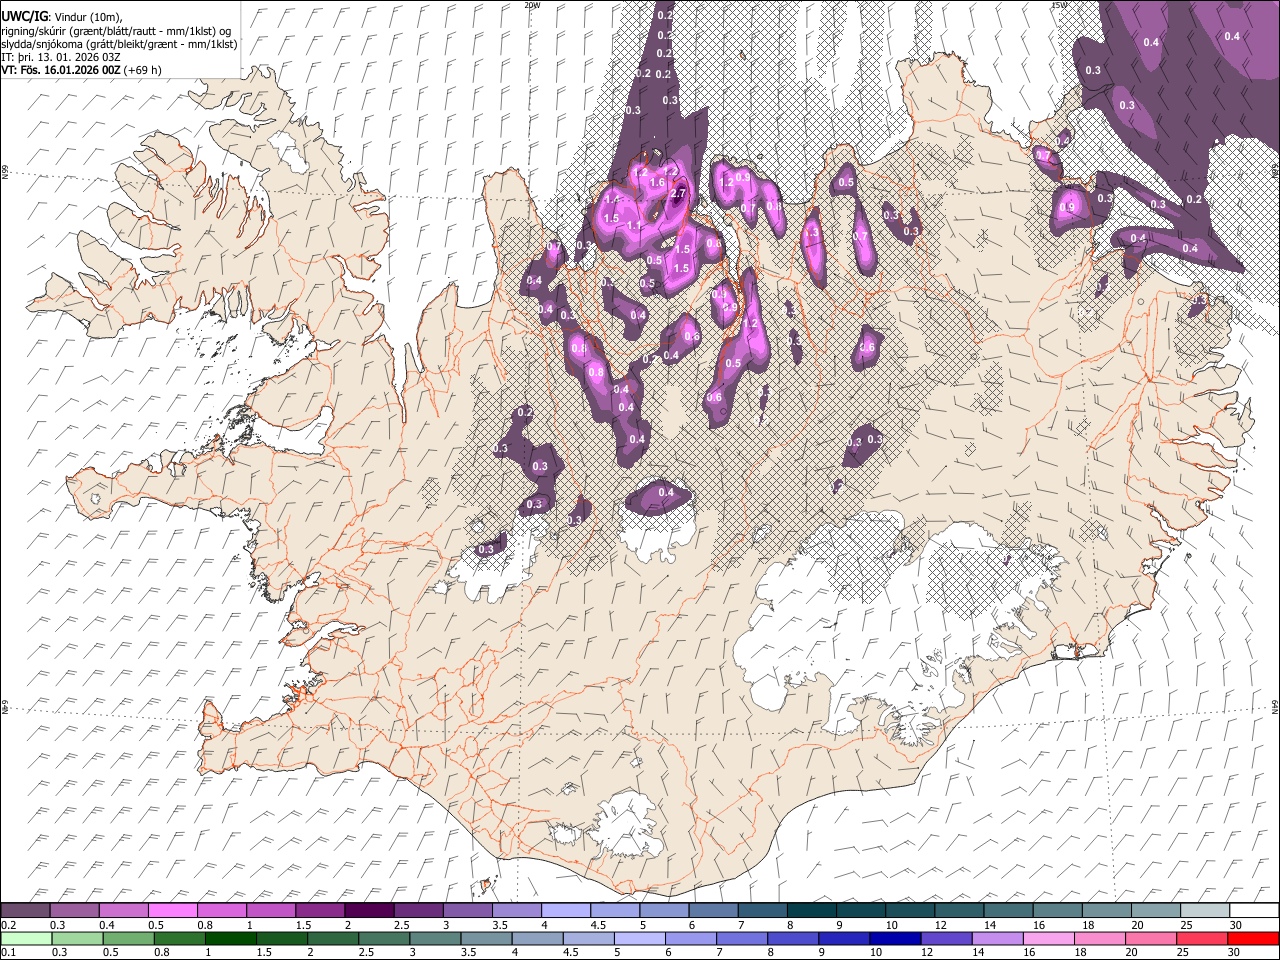Screen dimensions: 1280x960
Task: Click the 'slydda/snjókoma' legend description line
Action: pos(119,44)
